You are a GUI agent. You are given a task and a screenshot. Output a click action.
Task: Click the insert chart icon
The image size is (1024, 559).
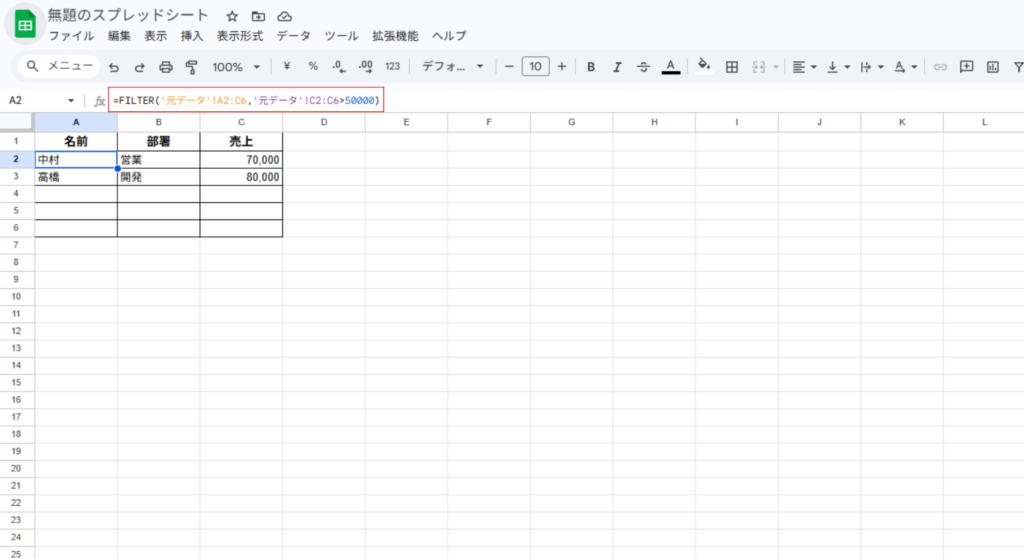click(x=993, y=67)
